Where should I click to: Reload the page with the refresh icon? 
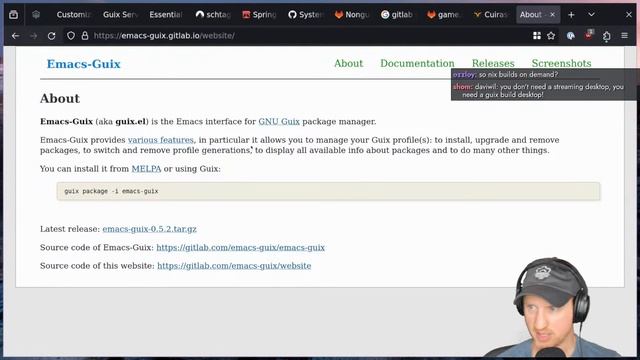coord(51,36)
